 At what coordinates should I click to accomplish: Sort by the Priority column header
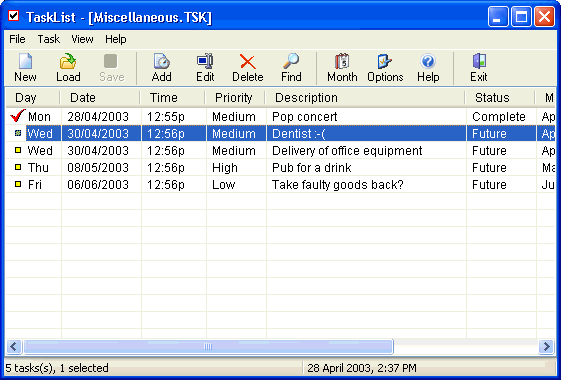[x=235, y=98]
